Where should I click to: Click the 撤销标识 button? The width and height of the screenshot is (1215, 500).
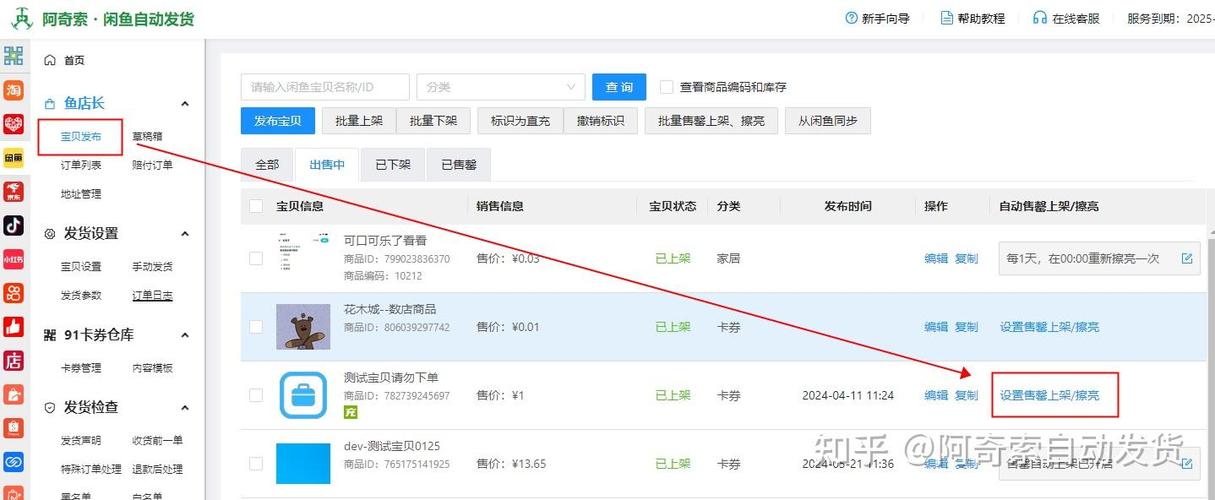[x=600, y=121]
